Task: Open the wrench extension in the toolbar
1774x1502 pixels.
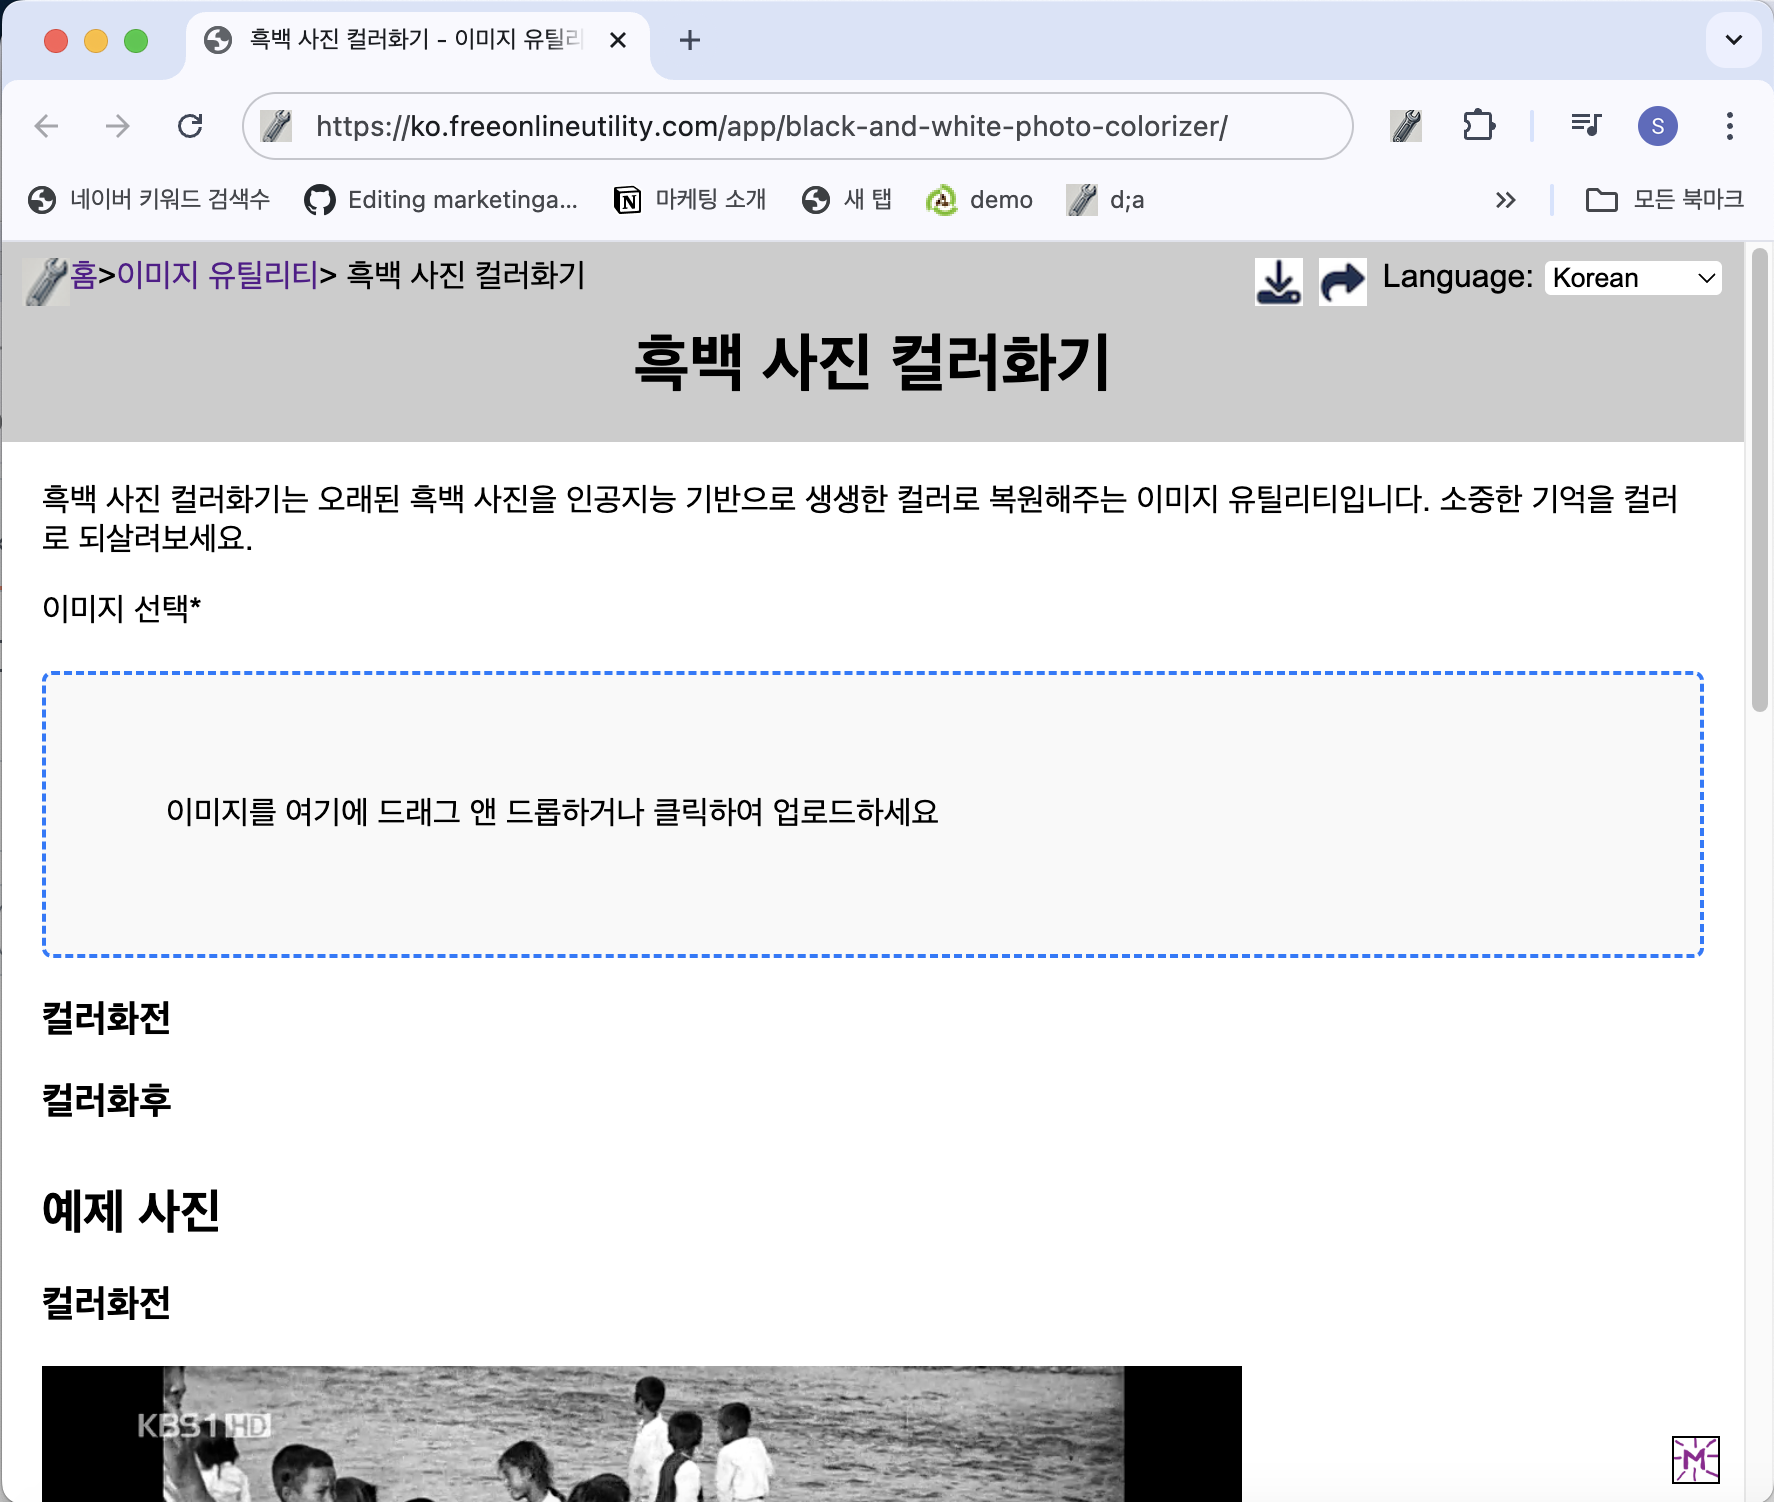Action: [1406, 126]
